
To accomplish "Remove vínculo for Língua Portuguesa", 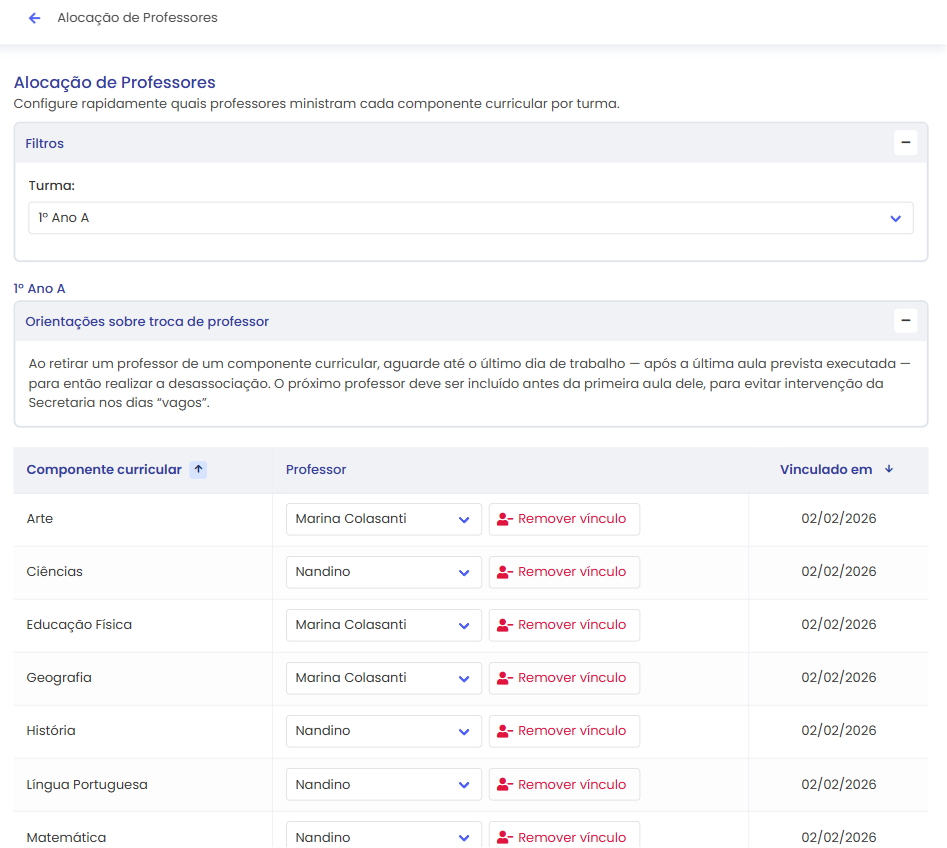I will coord(564,785).
